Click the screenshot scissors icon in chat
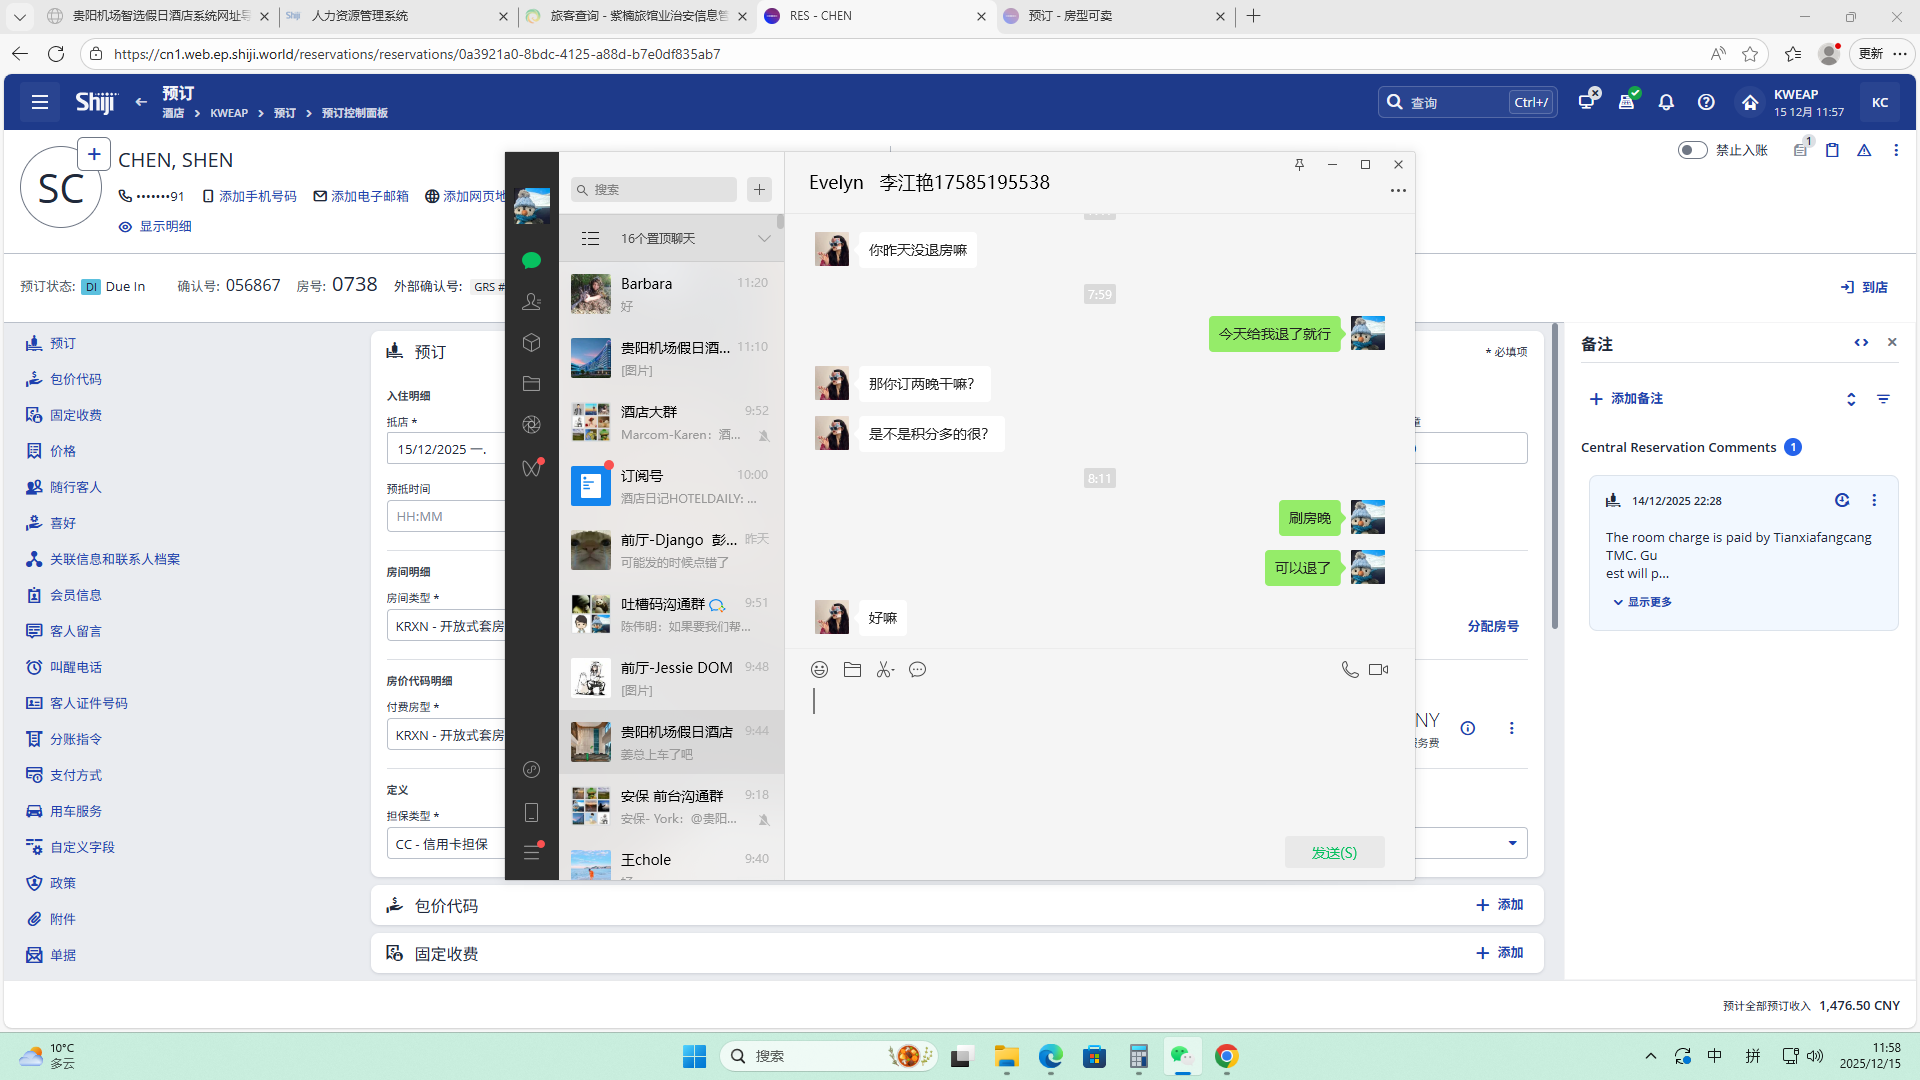Image resolution: width=1920 pixels, height=1080 pixels. (884, 670)
